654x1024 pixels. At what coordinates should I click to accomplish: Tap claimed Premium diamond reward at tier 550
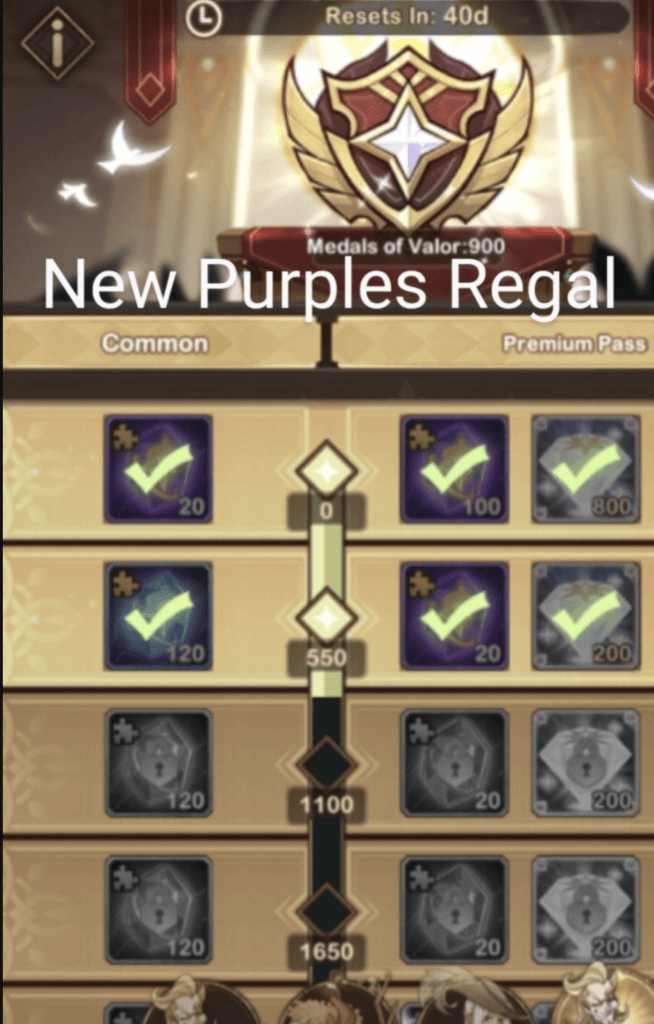[585, 616]
